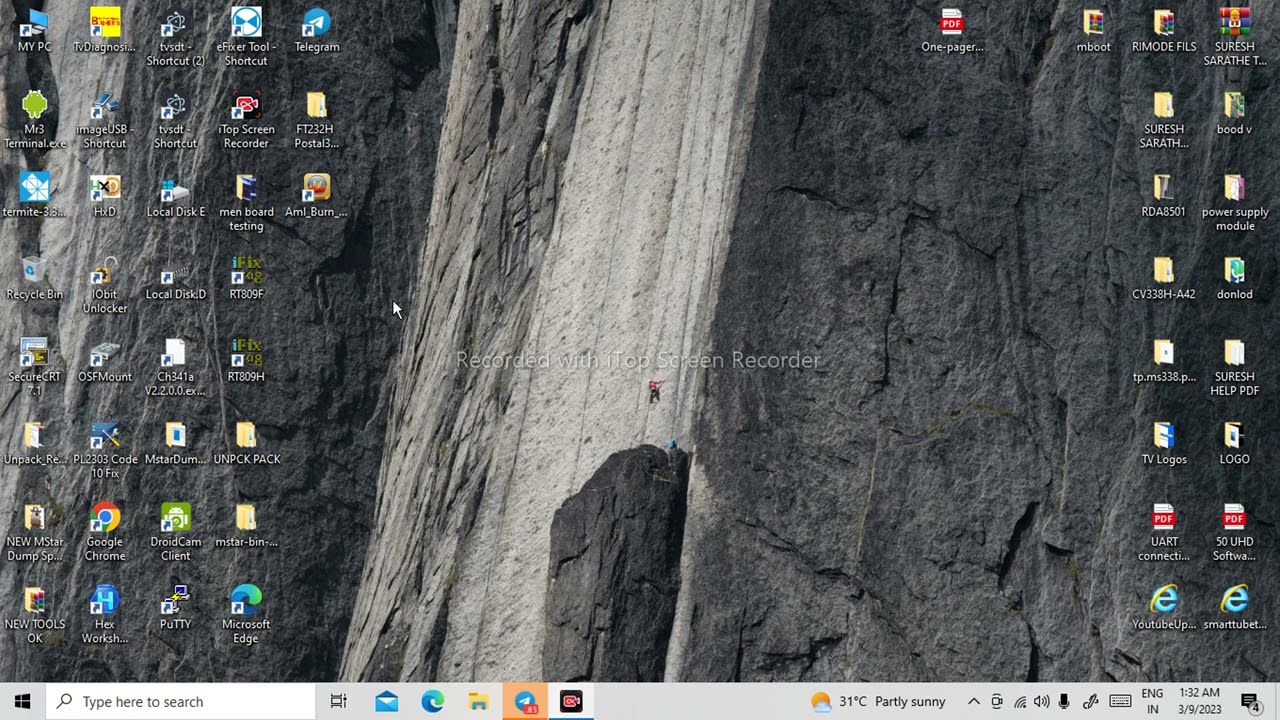Select power supply module archive
The height and width of the screenshot is (720, 1280).
point(1235,203)
